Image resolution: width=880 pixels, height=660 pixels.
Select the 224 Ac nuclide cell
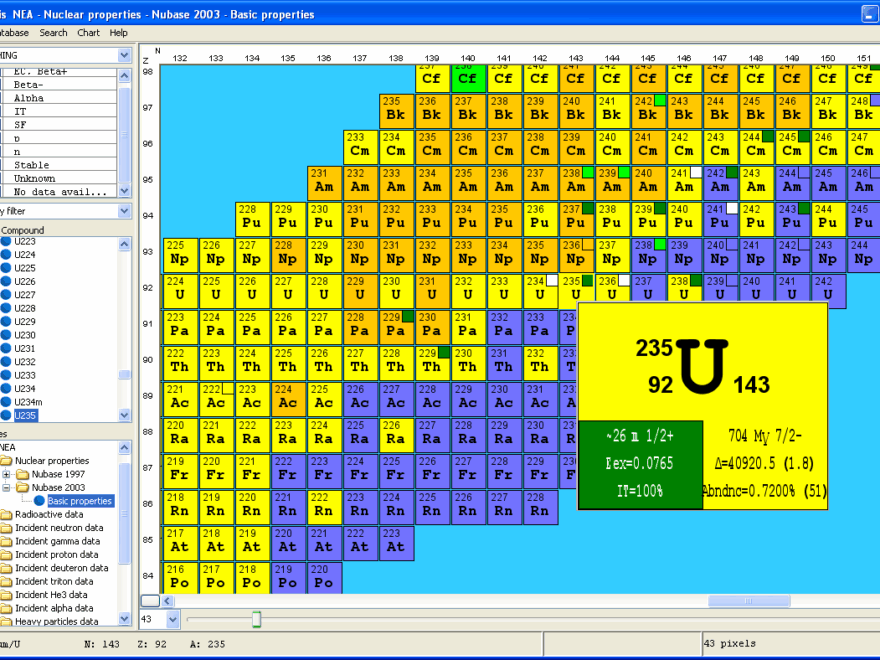(x=287, y=400)
